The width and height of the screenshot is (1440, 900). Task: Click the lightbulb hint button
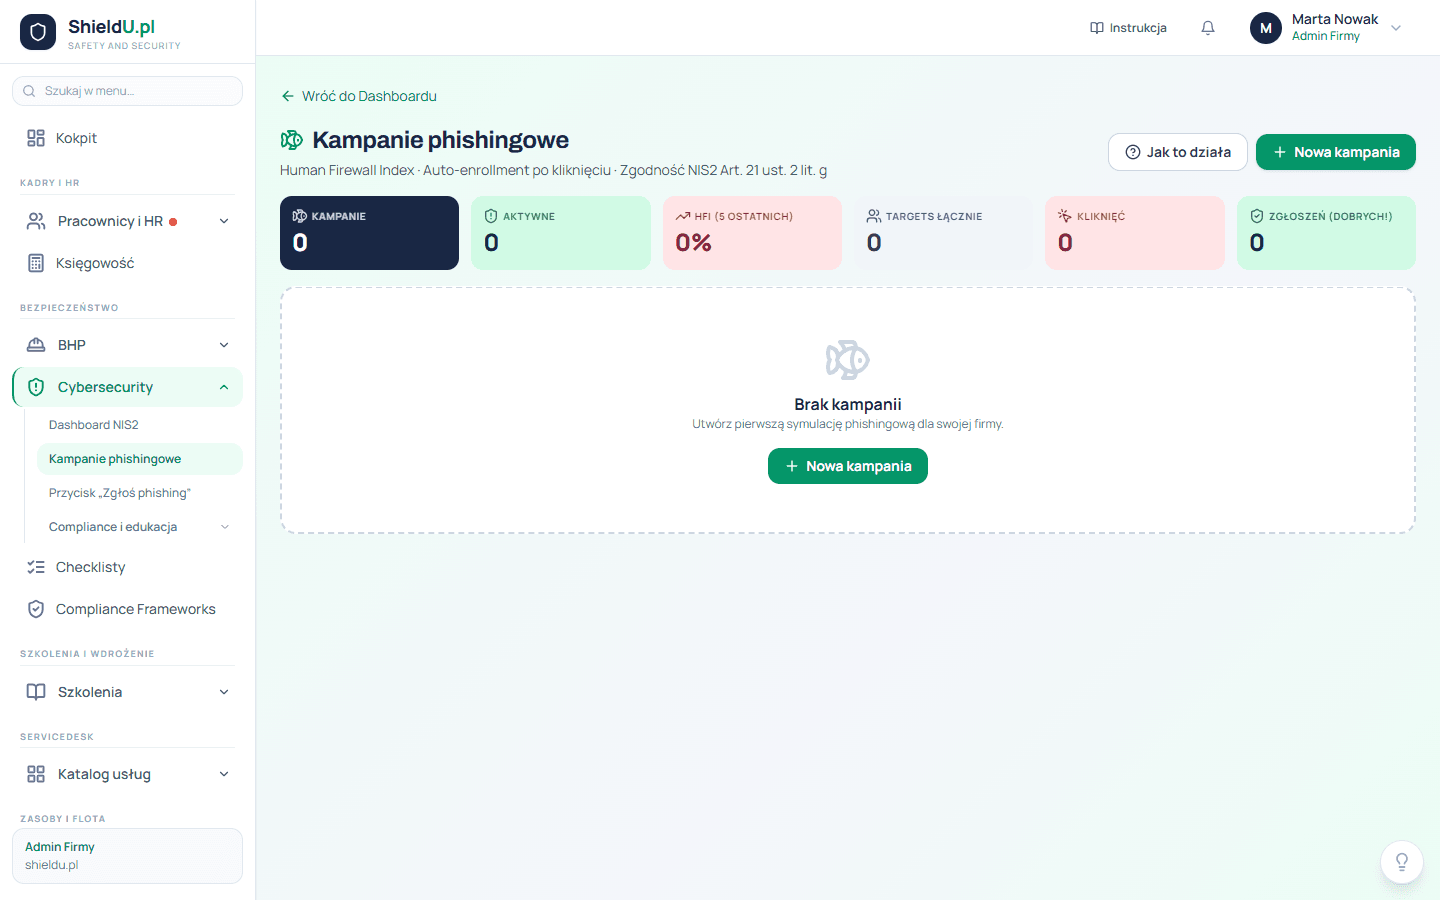pos(1402,862)
